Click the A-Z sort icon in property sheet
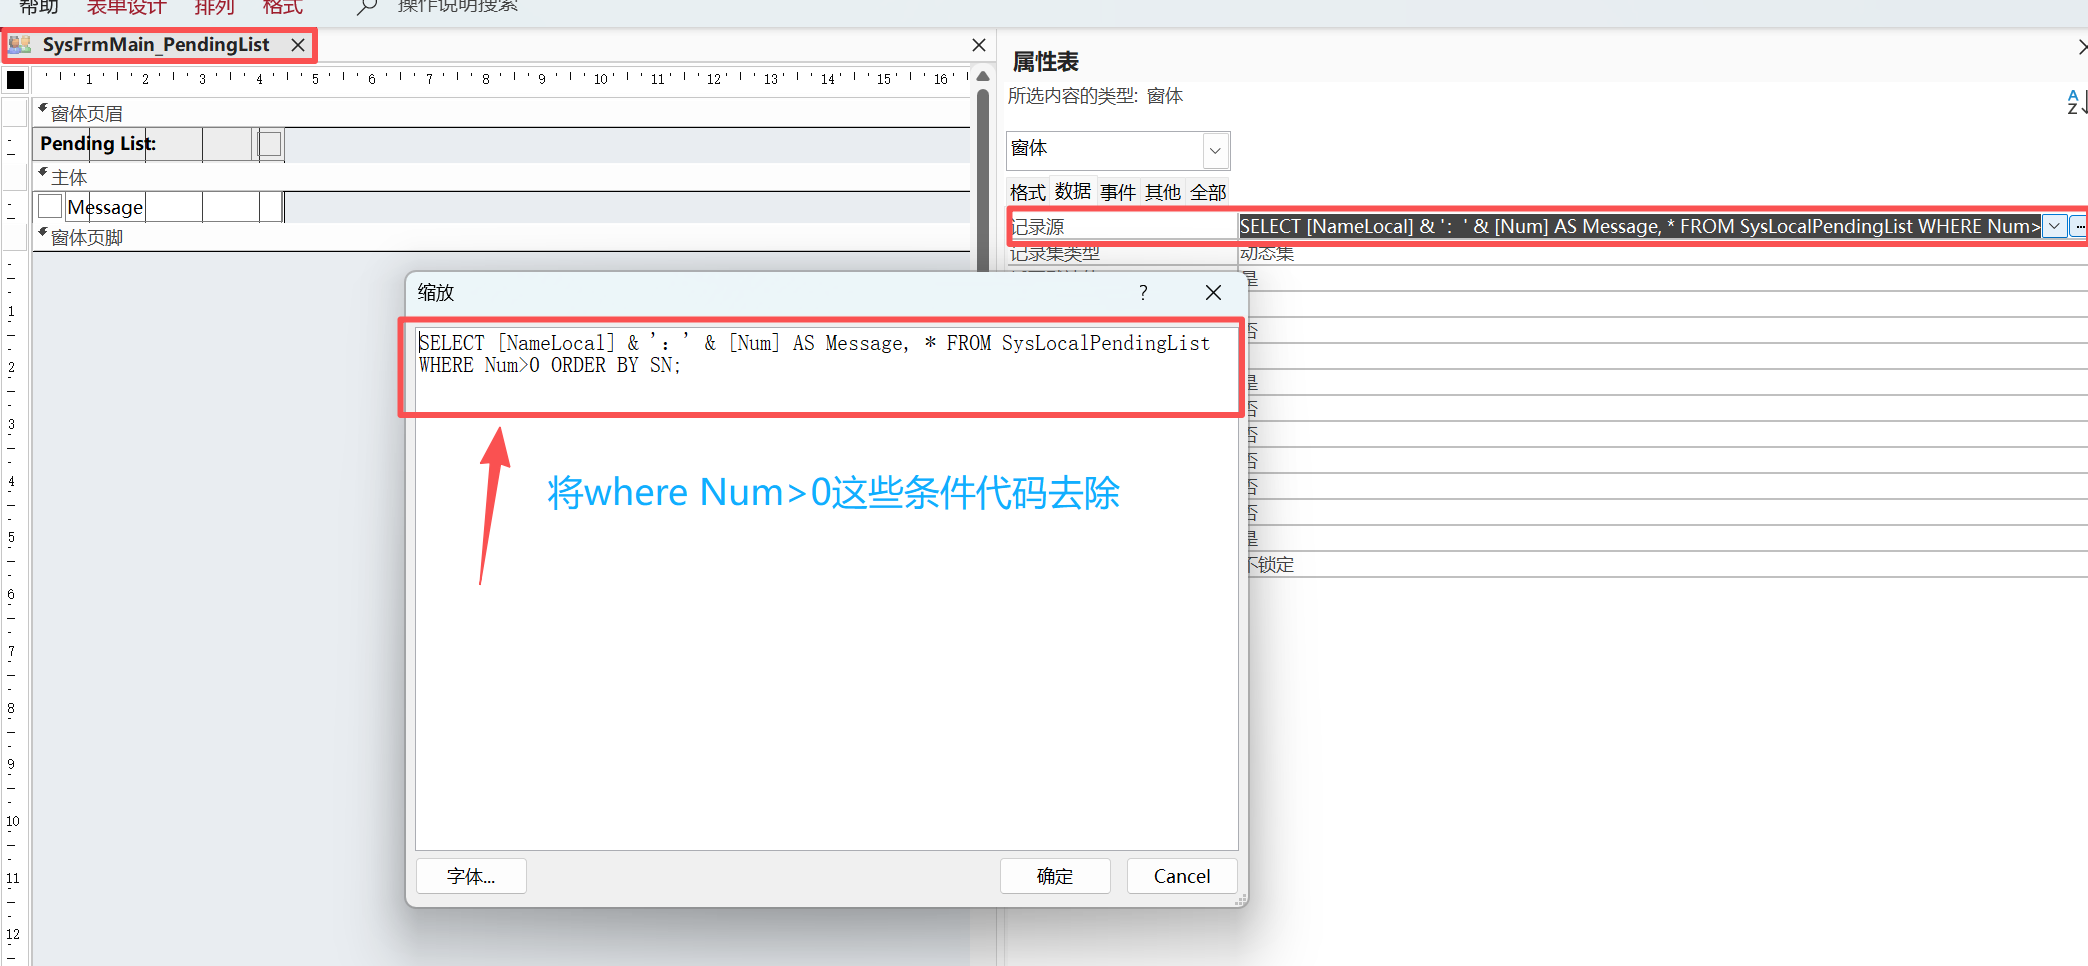 [2076, 101]
